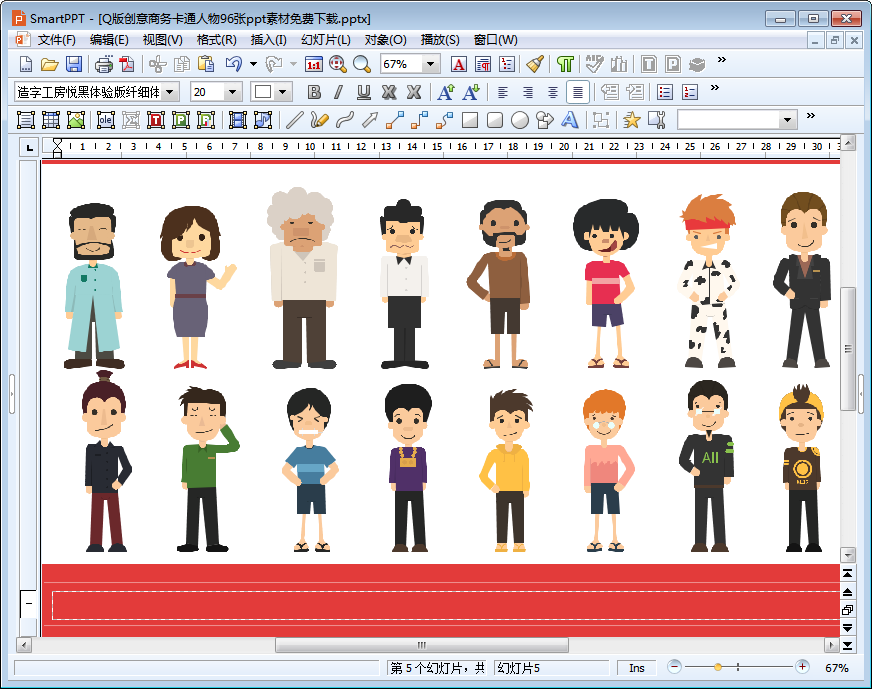This screenshot has height=689, width=872.
Task: Toggle bulleted list
Action: tap(665, 92)
